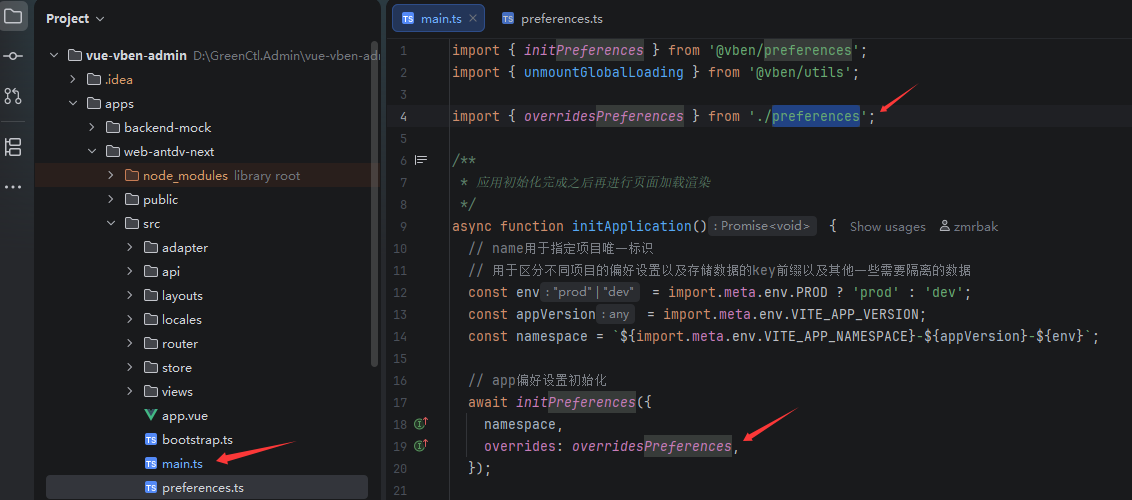The height and width of the screenshot is (500, 1132).
Task: Expand the .idea folder
Action: point(72,79)
